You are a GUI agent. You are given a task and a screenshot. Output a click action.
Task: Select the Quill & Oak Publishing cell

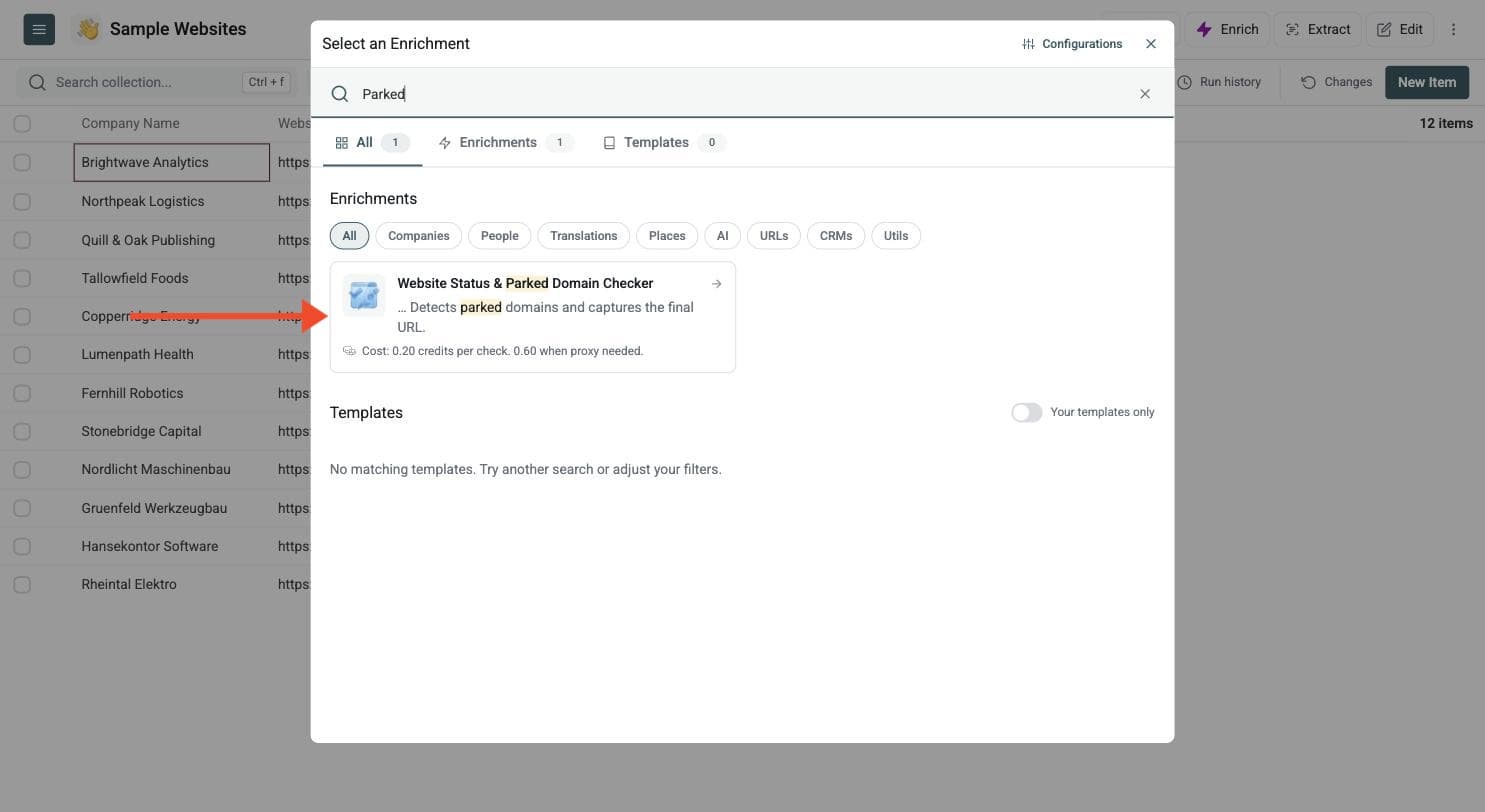click(x=172, y=240)
